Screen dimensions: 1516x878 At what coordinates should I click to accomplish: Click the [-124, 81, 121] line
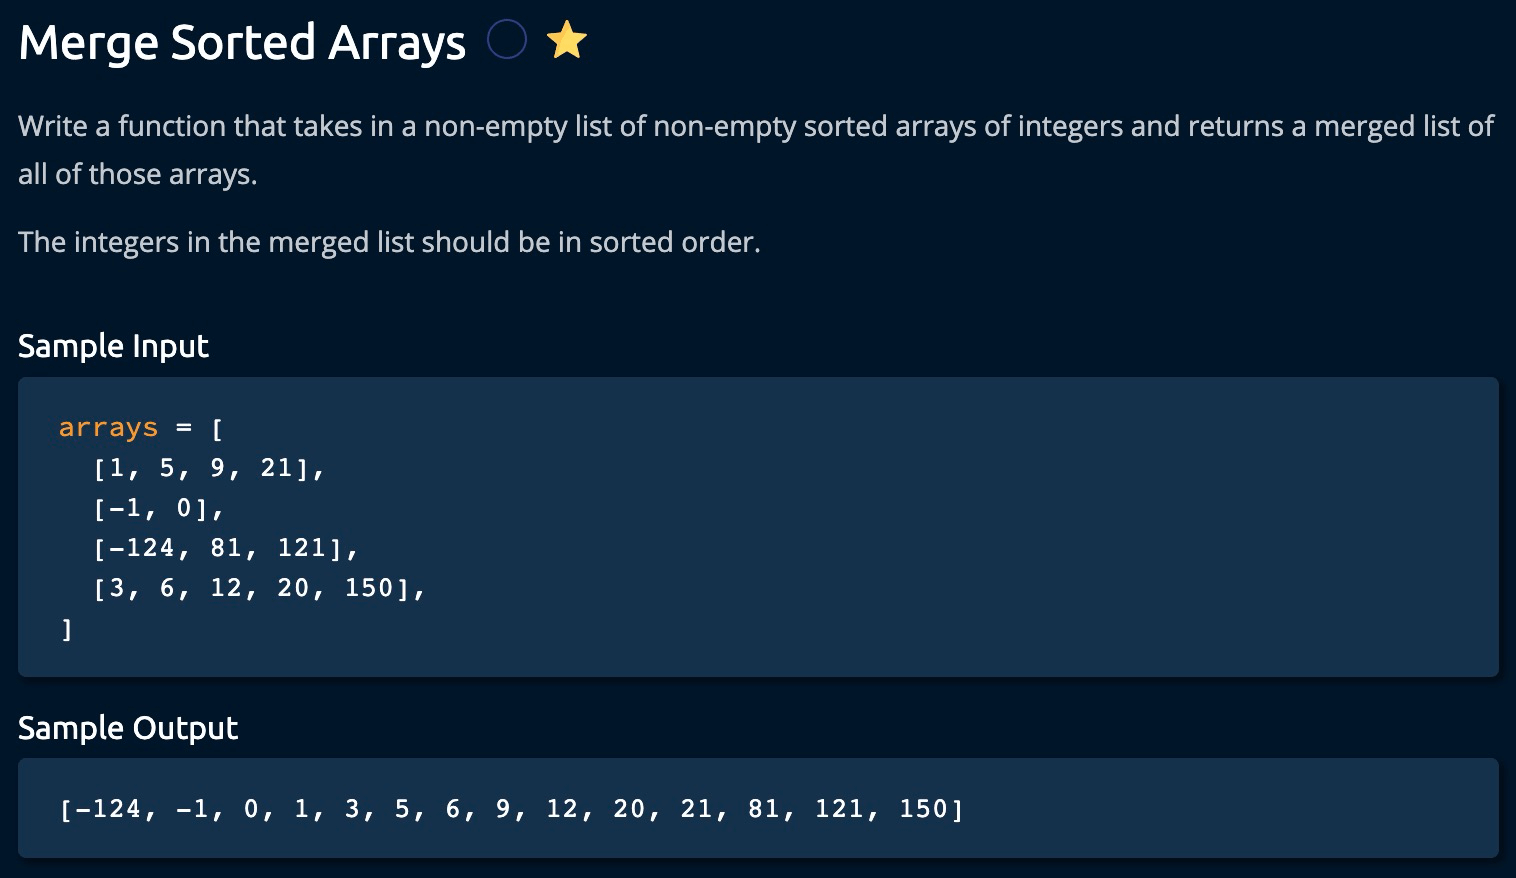[x=225, y=548]
